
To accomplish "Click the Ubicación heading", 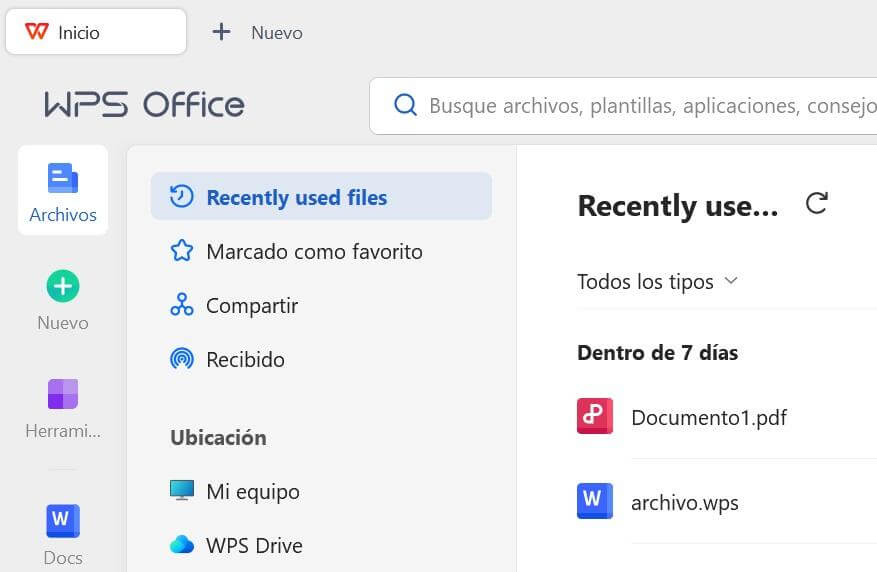I will (218, 437).
